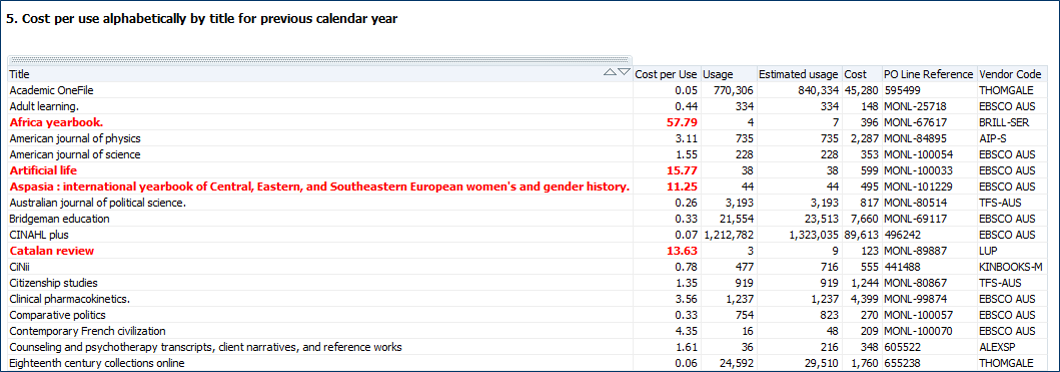This screenshot has width=1060, height=372.
Task: Select the Comparative politics title
Action: pyautogui.click(x=57, y=315)
